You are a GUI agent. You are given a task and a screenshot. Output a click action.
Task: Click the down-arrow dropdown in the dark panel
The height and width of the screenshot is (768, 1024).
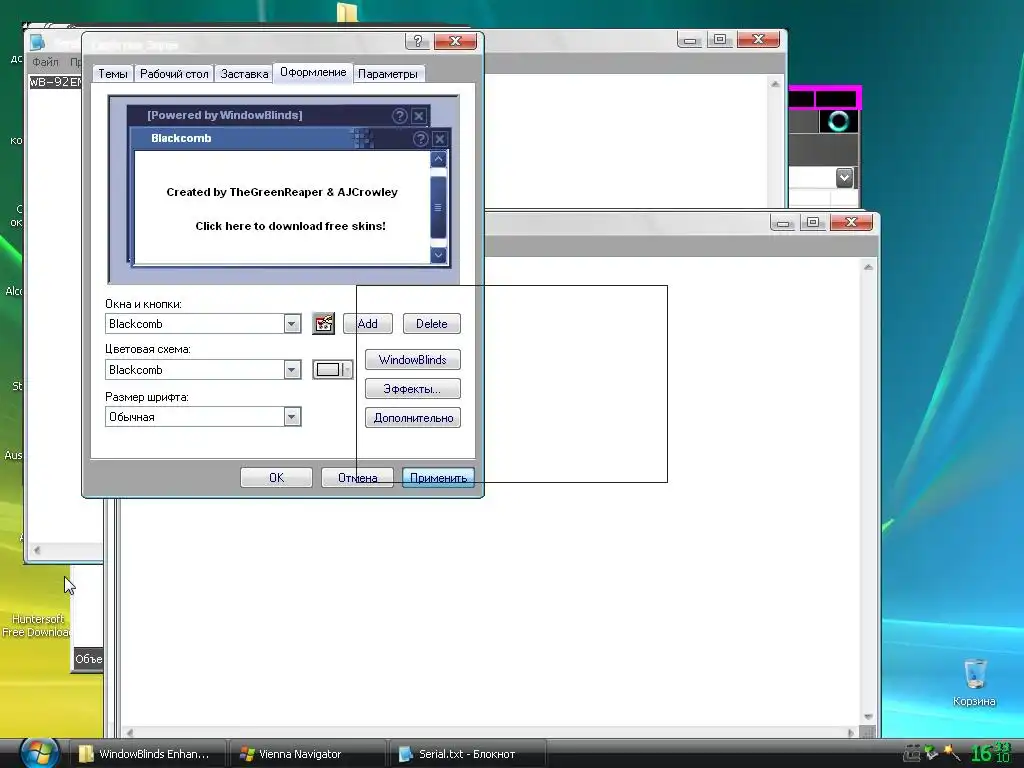point(844,177)
